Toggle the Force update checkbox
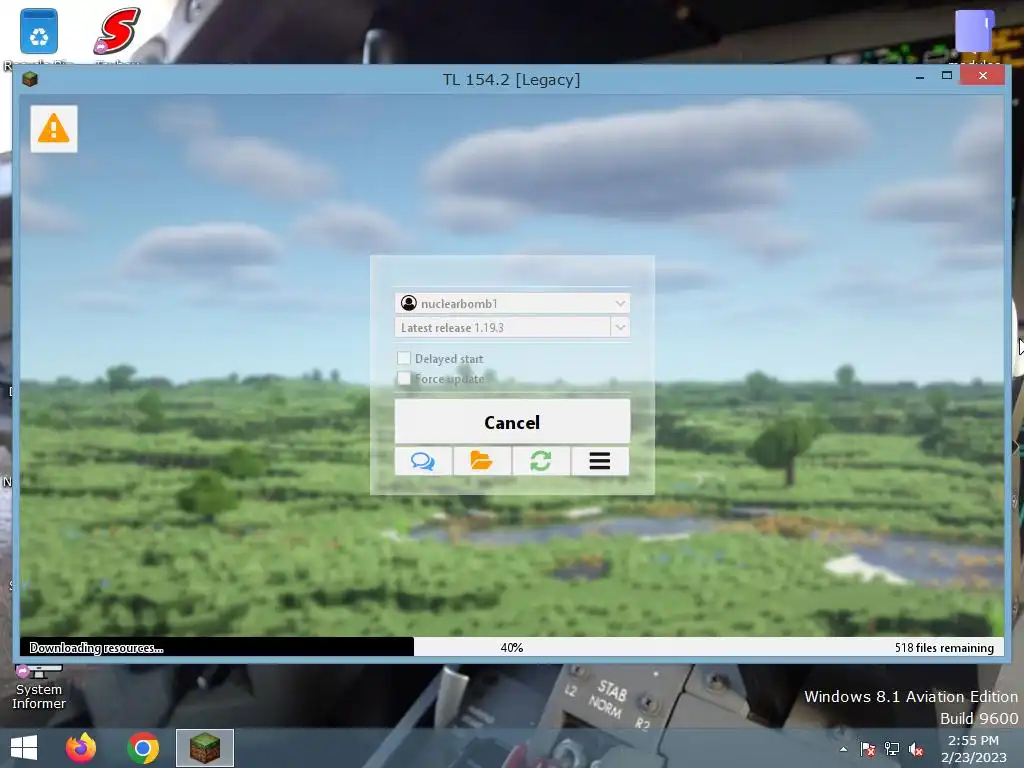This screenshot has width=1024, height=768. pyautogui.click(x=404, y=378)
